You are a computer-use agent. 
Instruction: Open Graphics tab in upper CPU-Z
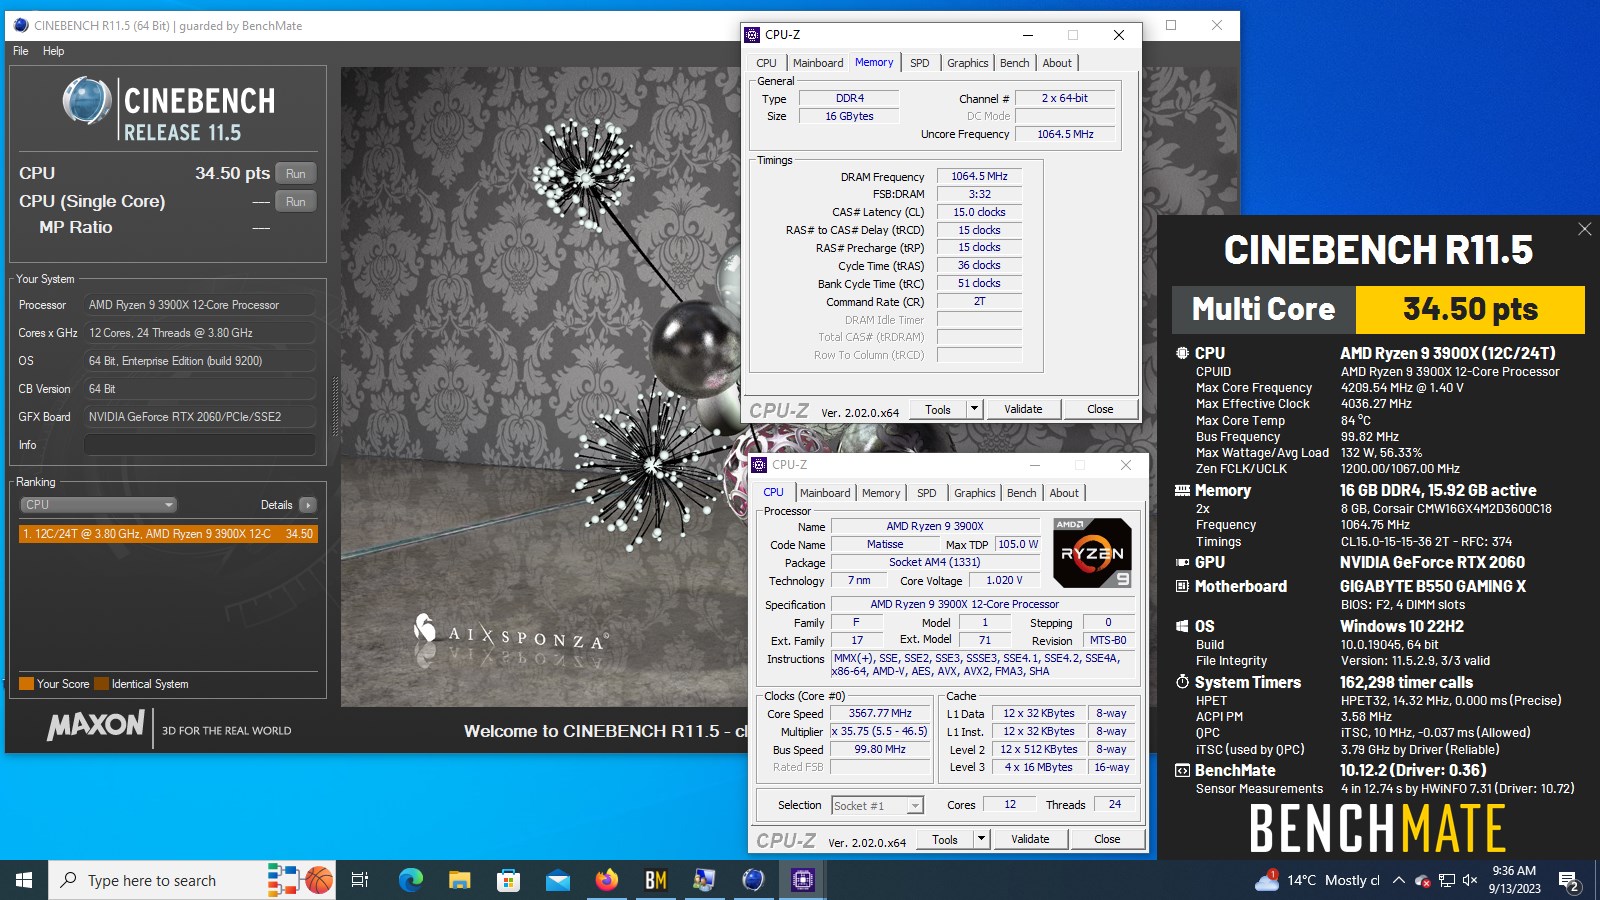pyautogui.click(x=967, y=63)
